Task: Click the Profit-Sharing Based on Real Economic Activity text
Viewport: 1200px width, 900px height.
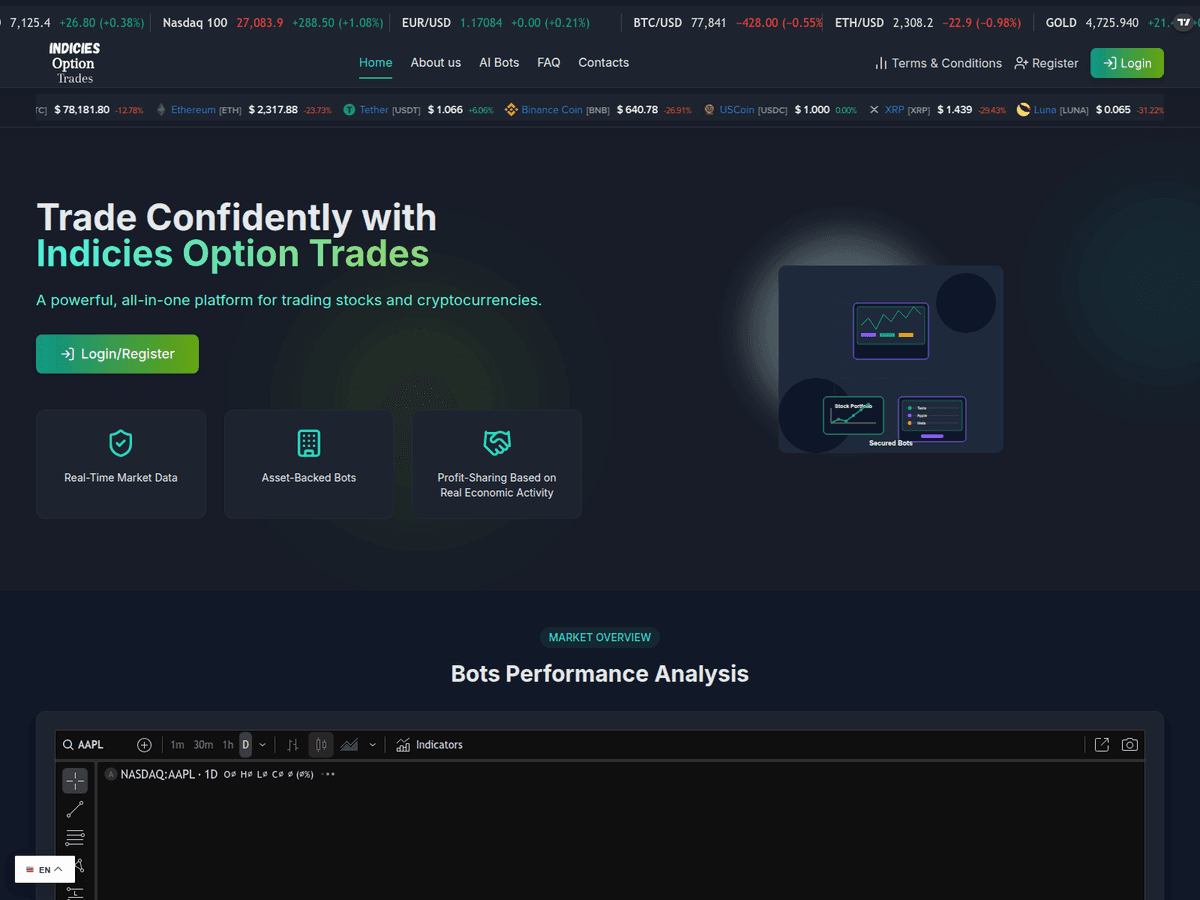Action: pos(497,485)
